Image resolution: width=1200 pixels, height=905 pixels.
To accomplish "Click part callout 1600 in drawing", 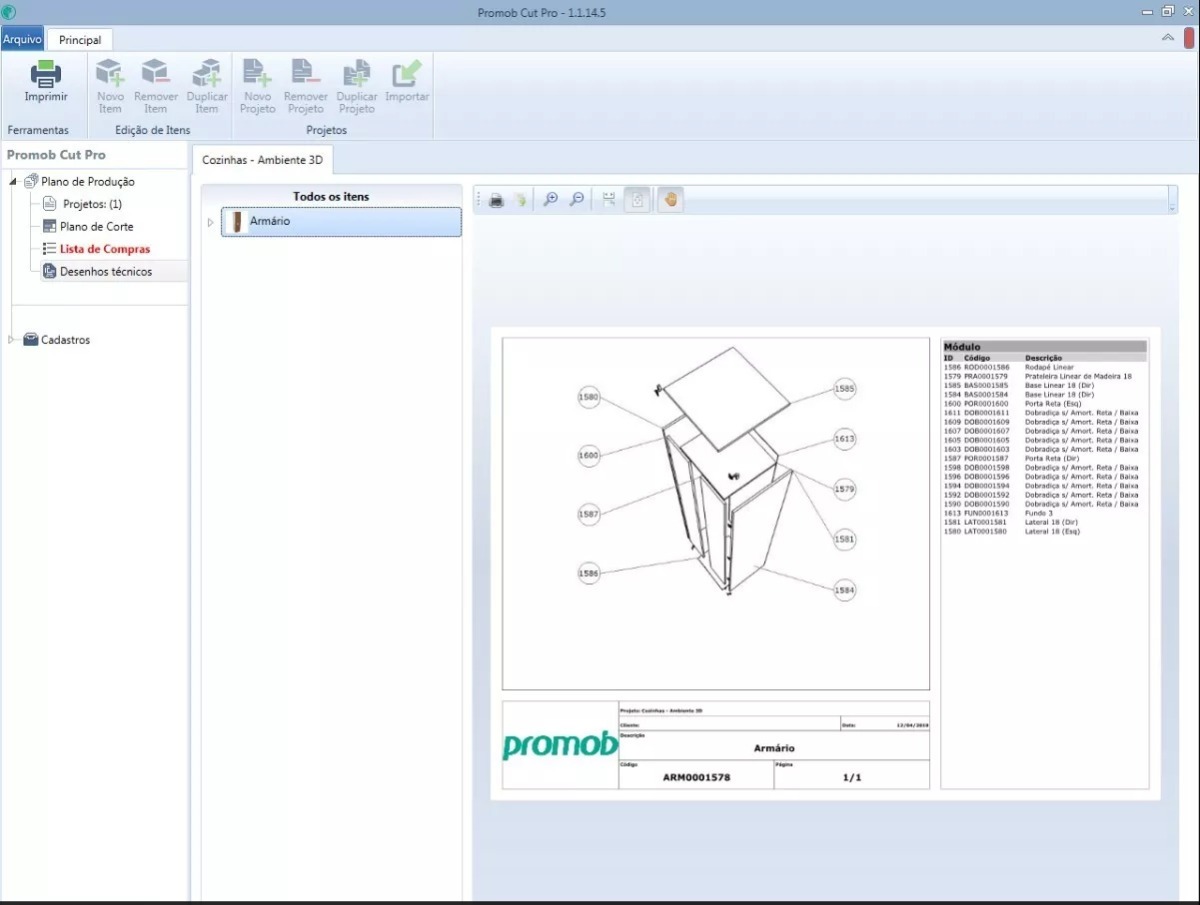I will [x=589, y=456].
